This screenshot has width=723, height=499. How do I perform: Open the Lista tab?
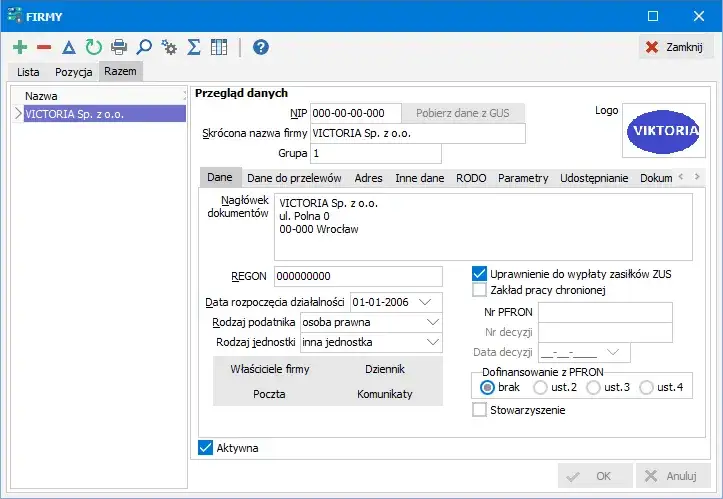(x=29, y=72)
